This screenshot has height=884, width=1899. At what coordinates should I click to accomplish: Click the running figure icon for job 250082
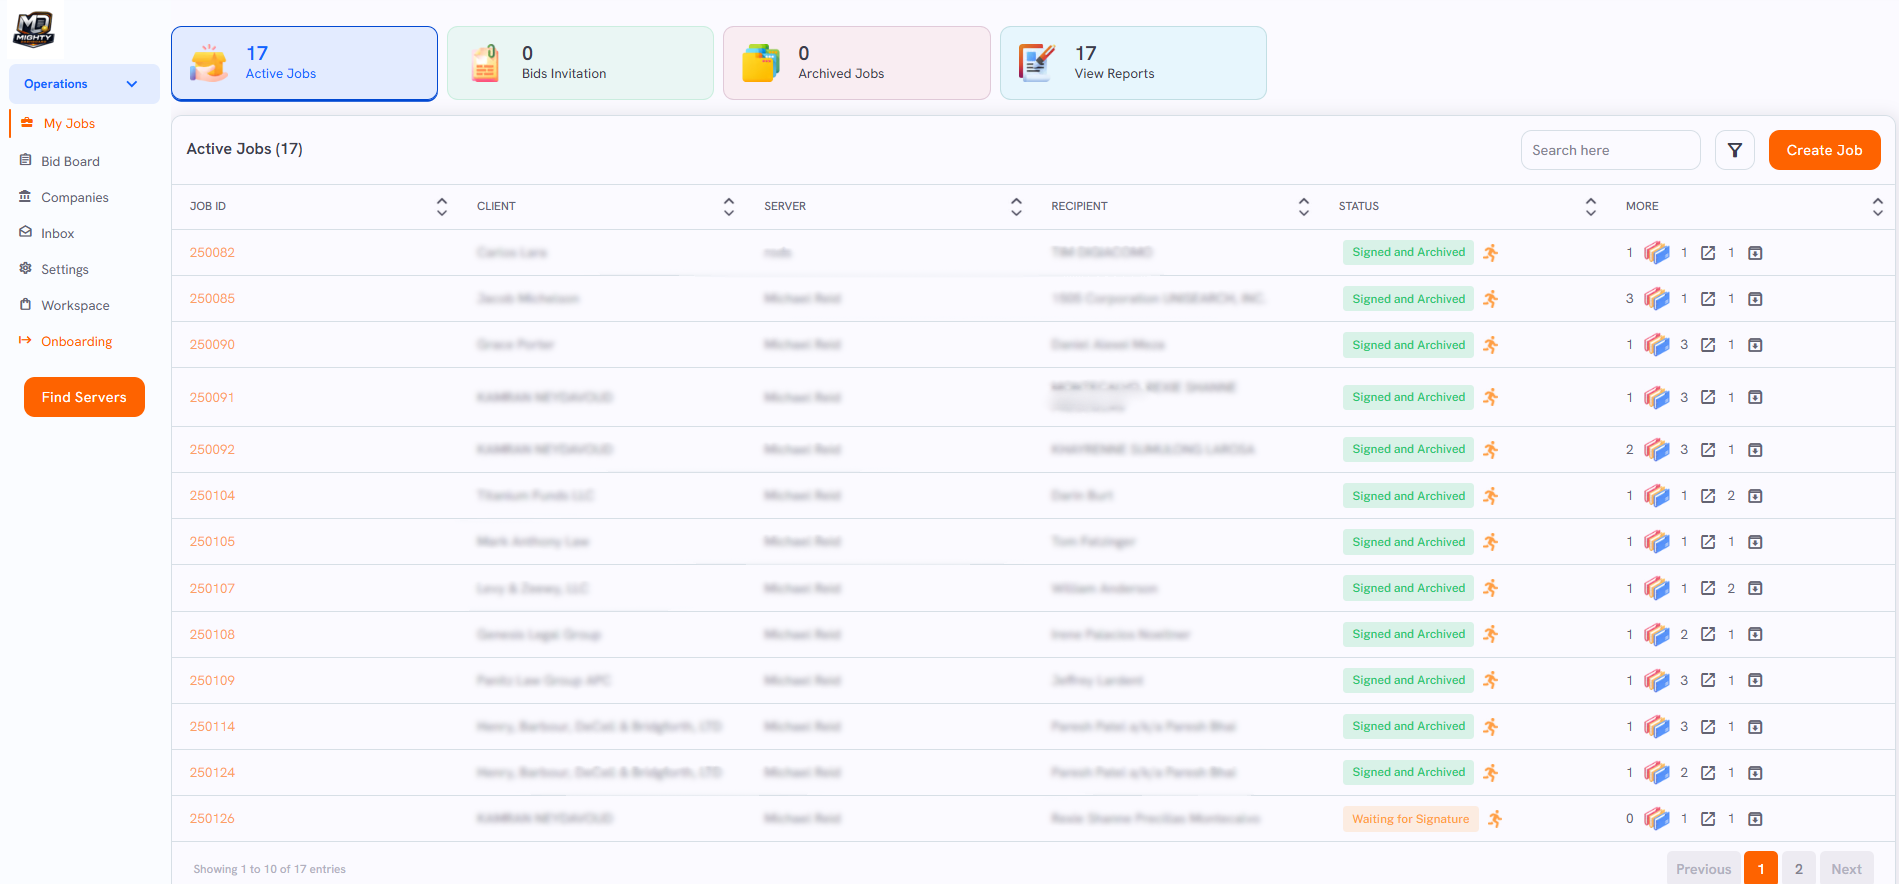tap(1491, 253)
